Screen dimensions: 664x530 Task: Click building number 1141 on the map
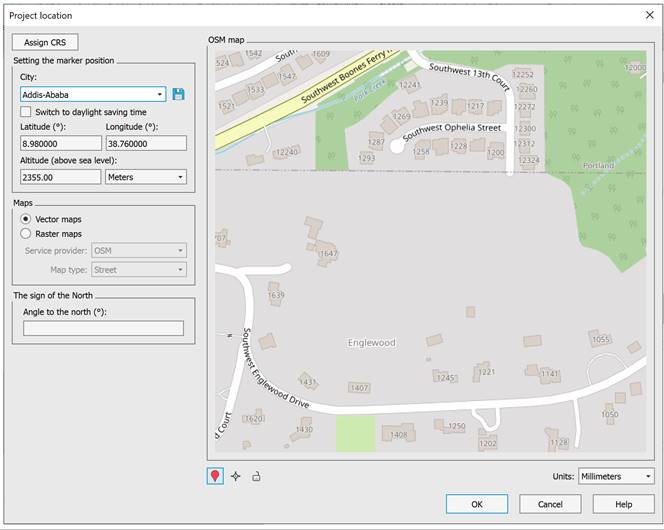pos(550,374)
